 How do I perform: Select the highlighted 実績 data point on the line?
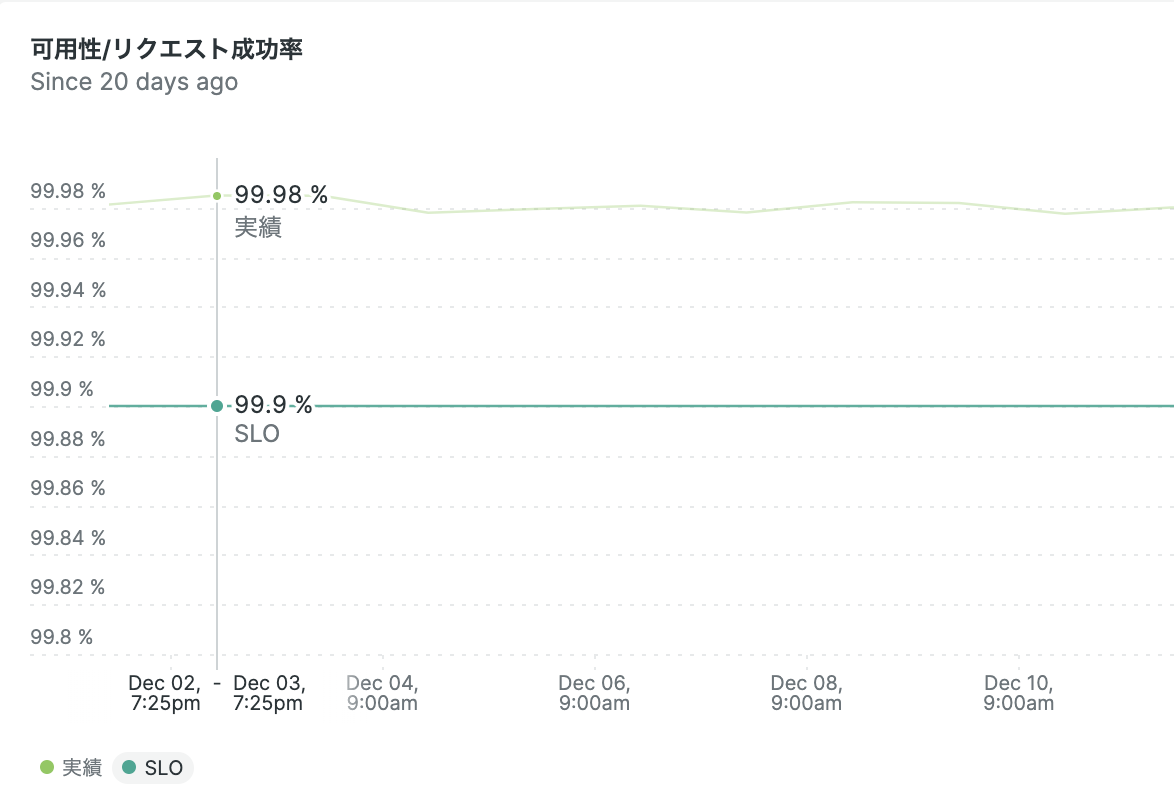click(217, 196)
